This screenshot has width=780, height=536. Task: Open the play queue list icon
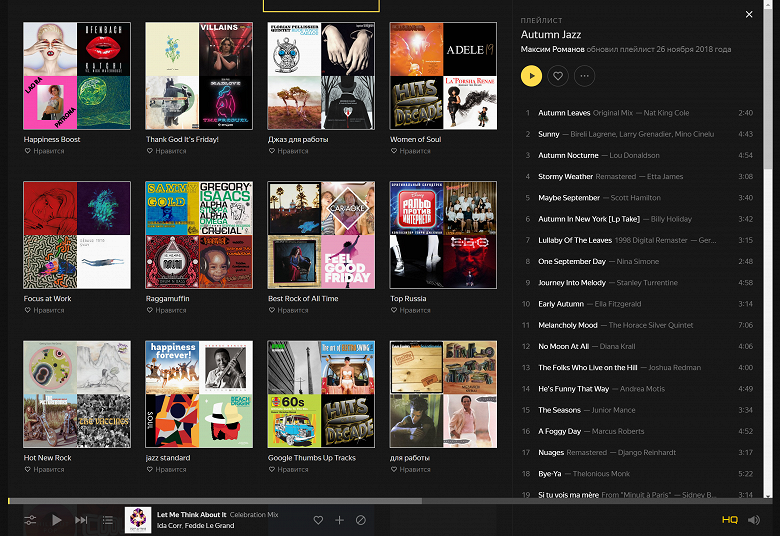pyautogui.click(x=107, y=520)
